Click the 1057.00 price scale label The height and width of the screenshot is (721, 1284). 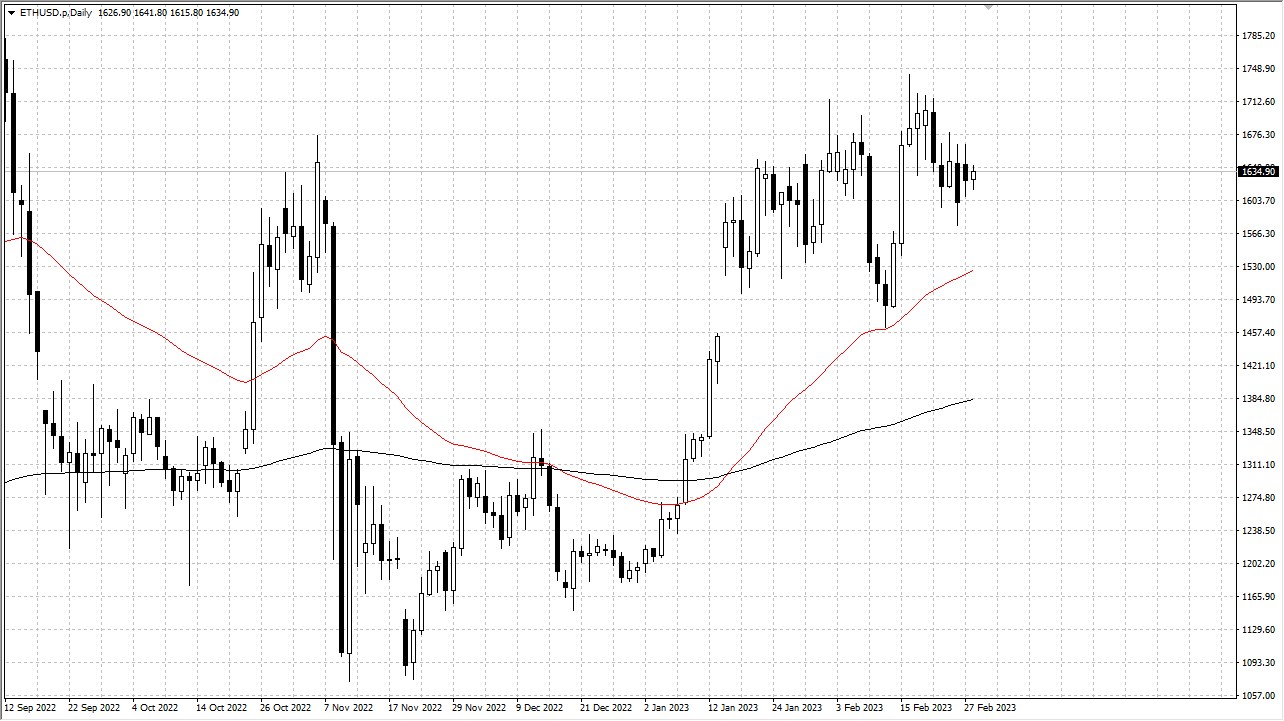point(1257,695)
